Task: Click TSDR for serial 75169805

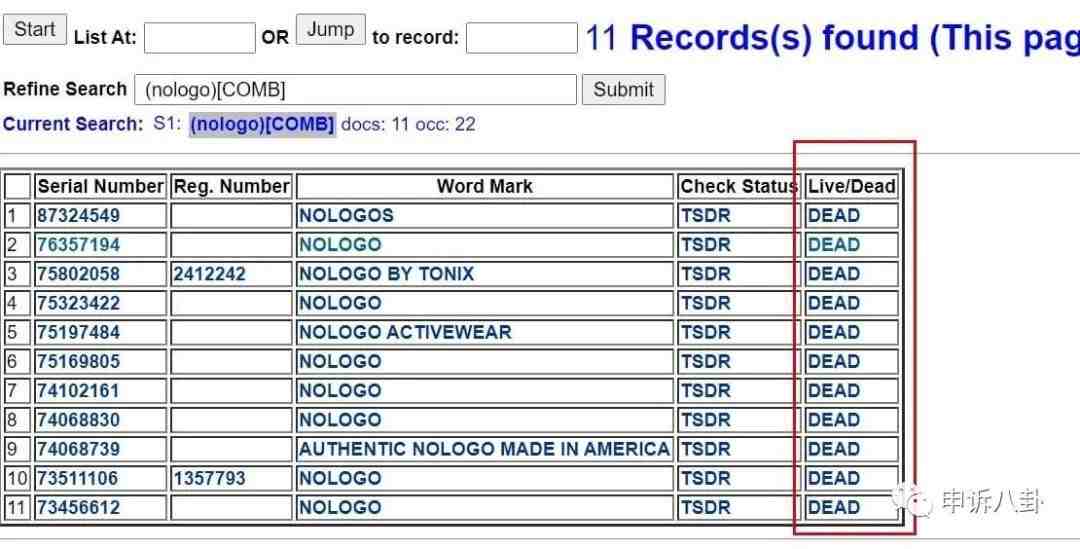Action: [x=705, y=362]
